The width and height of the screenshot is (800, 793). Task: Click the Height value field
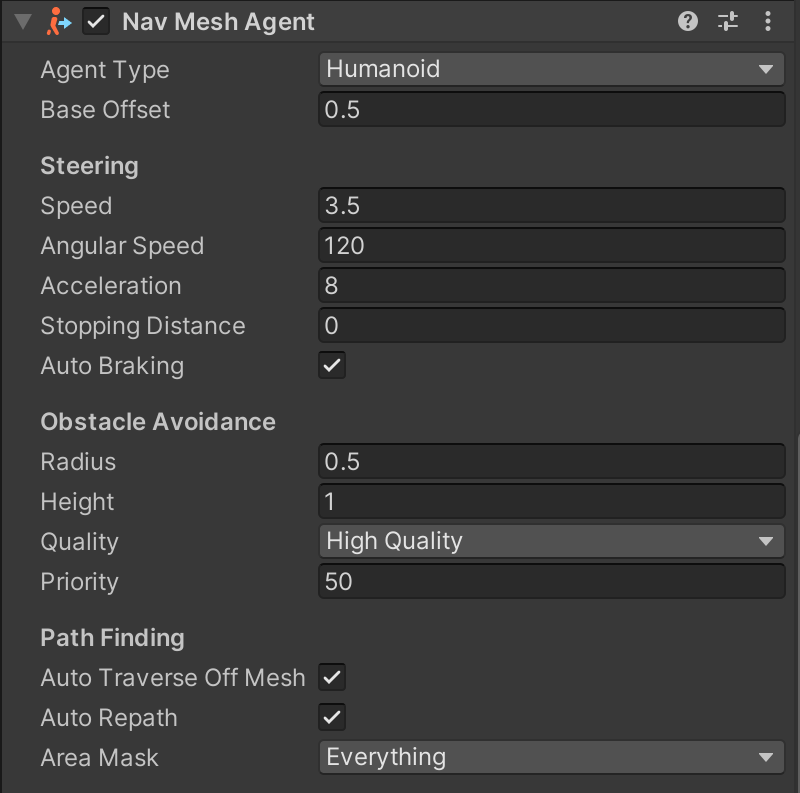click(552, 501)
